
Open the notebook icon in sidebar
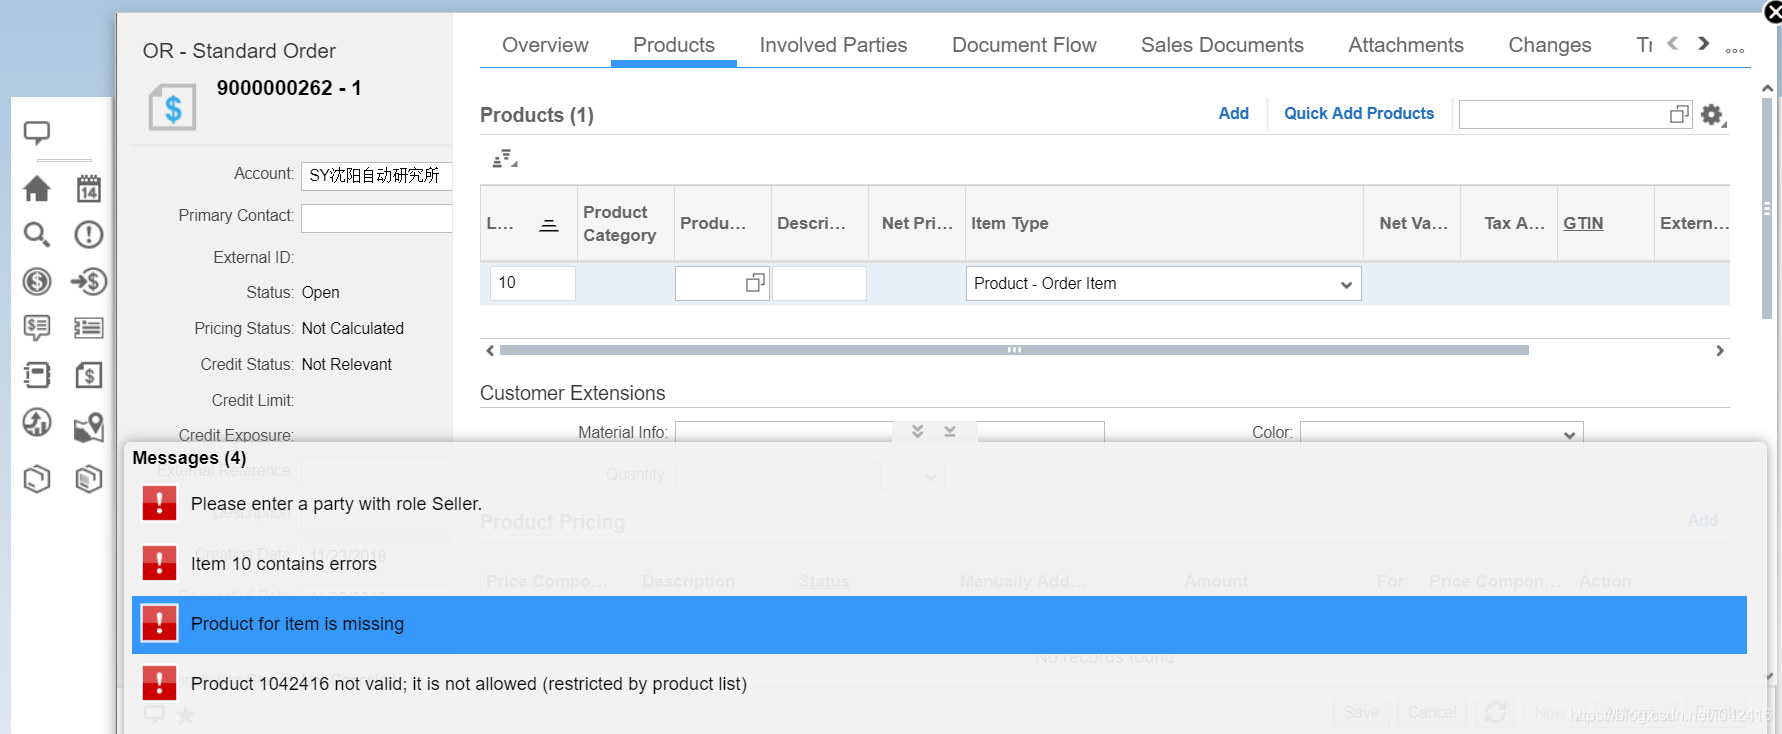click(x=37, y=375)
